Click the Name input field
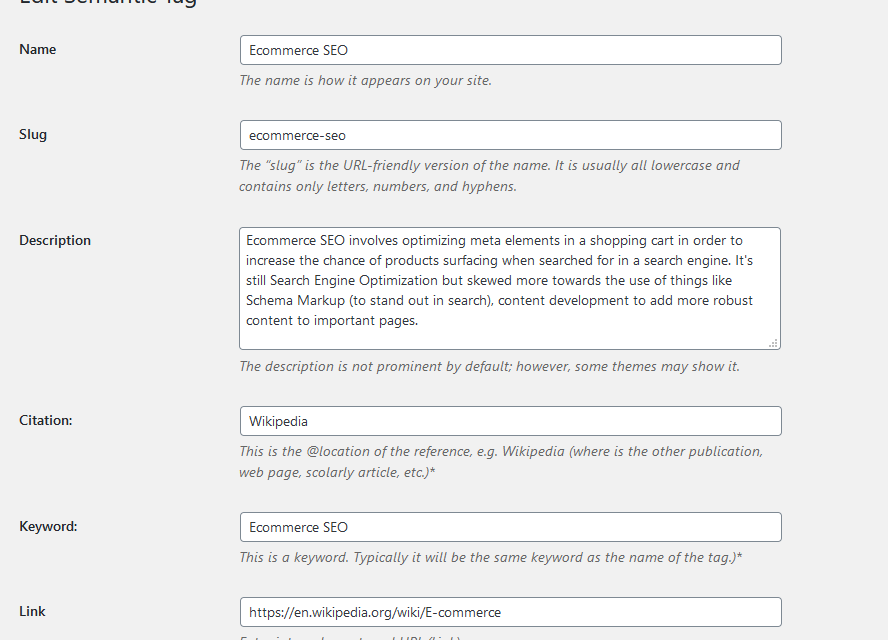 pyautogui.click(x=510, y=50)
